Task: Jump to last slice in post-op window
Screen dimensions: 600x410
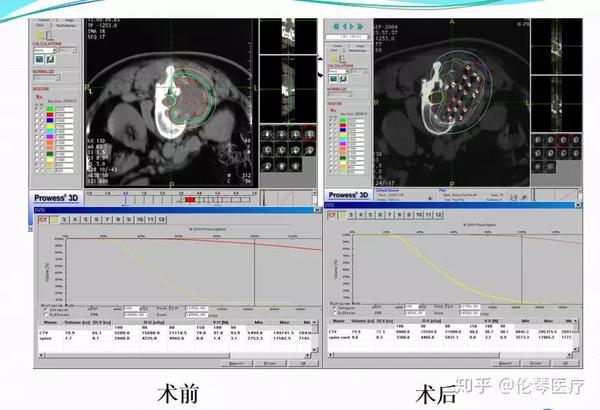Action: tap(360, 26)
